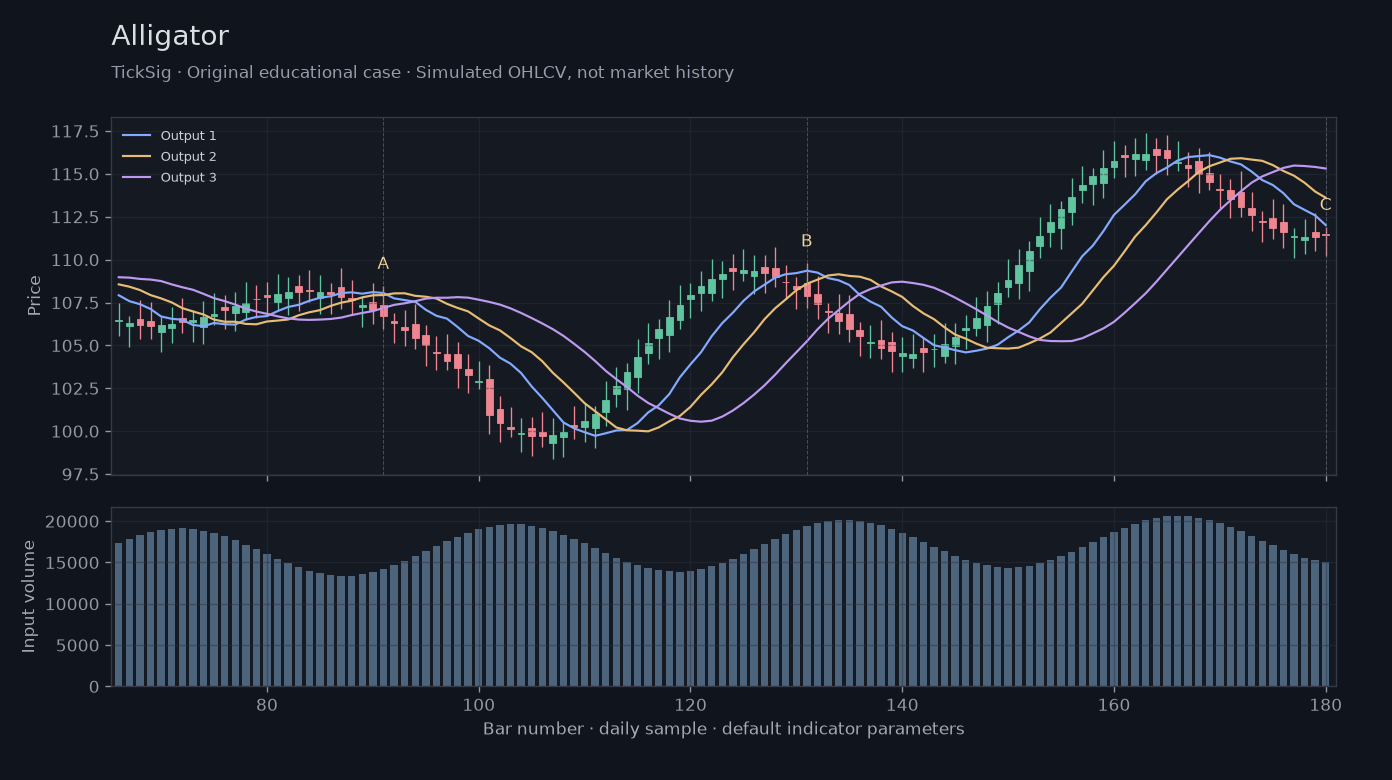
Task: Click the Bar number axis caption
Action: pos(723,729)
